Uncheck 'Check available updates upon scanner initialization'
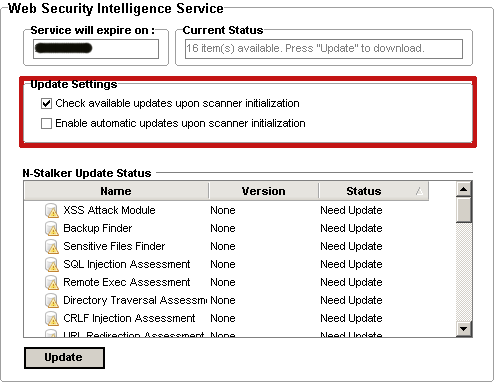Screen dimensions: 494x382 tap(46, 104)
